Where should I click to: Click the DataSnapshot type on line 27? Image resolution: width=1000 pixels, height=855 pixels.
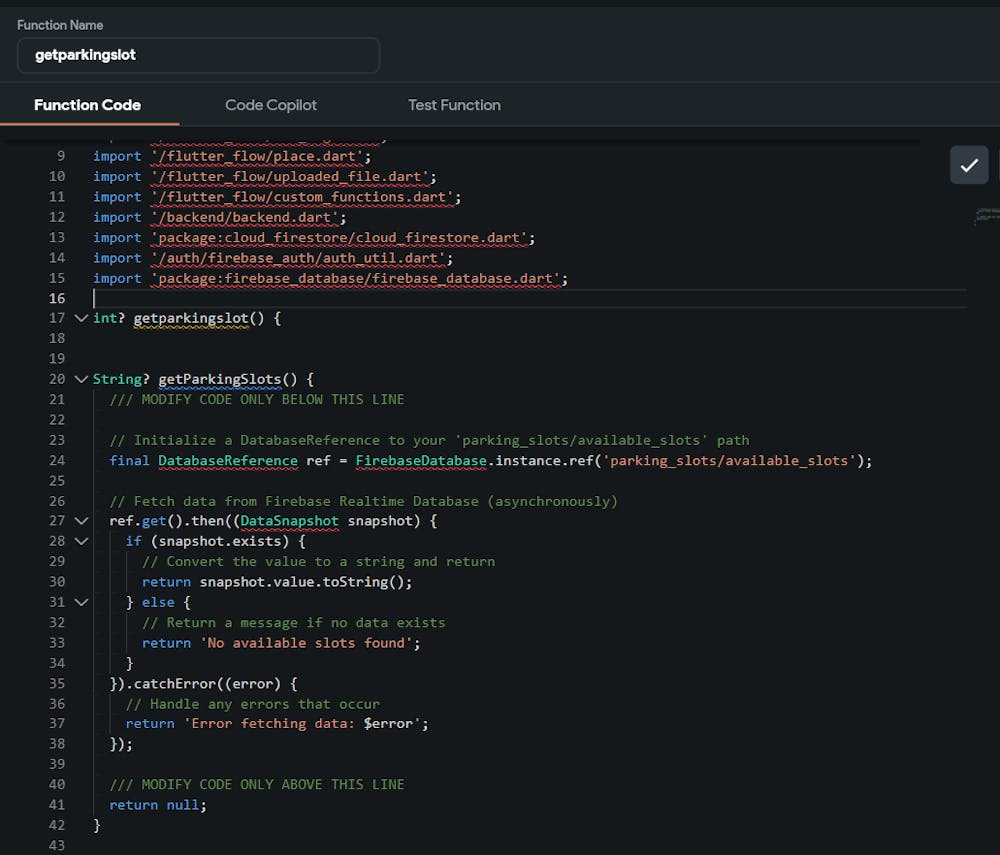(x=290, y=521)
